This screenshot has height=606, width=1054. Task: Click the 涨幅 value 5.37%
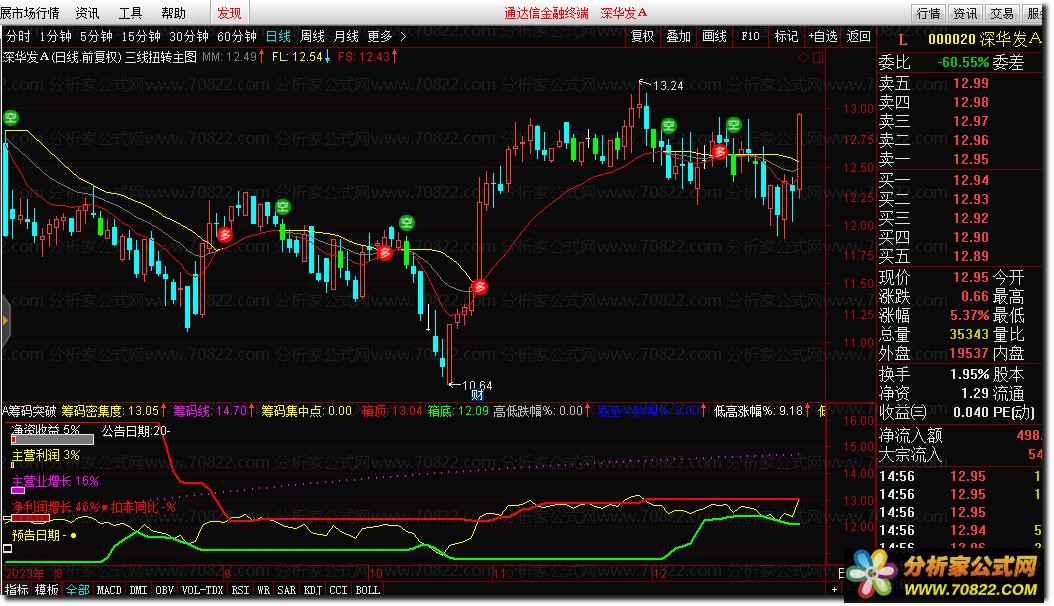tap(969, 315)
